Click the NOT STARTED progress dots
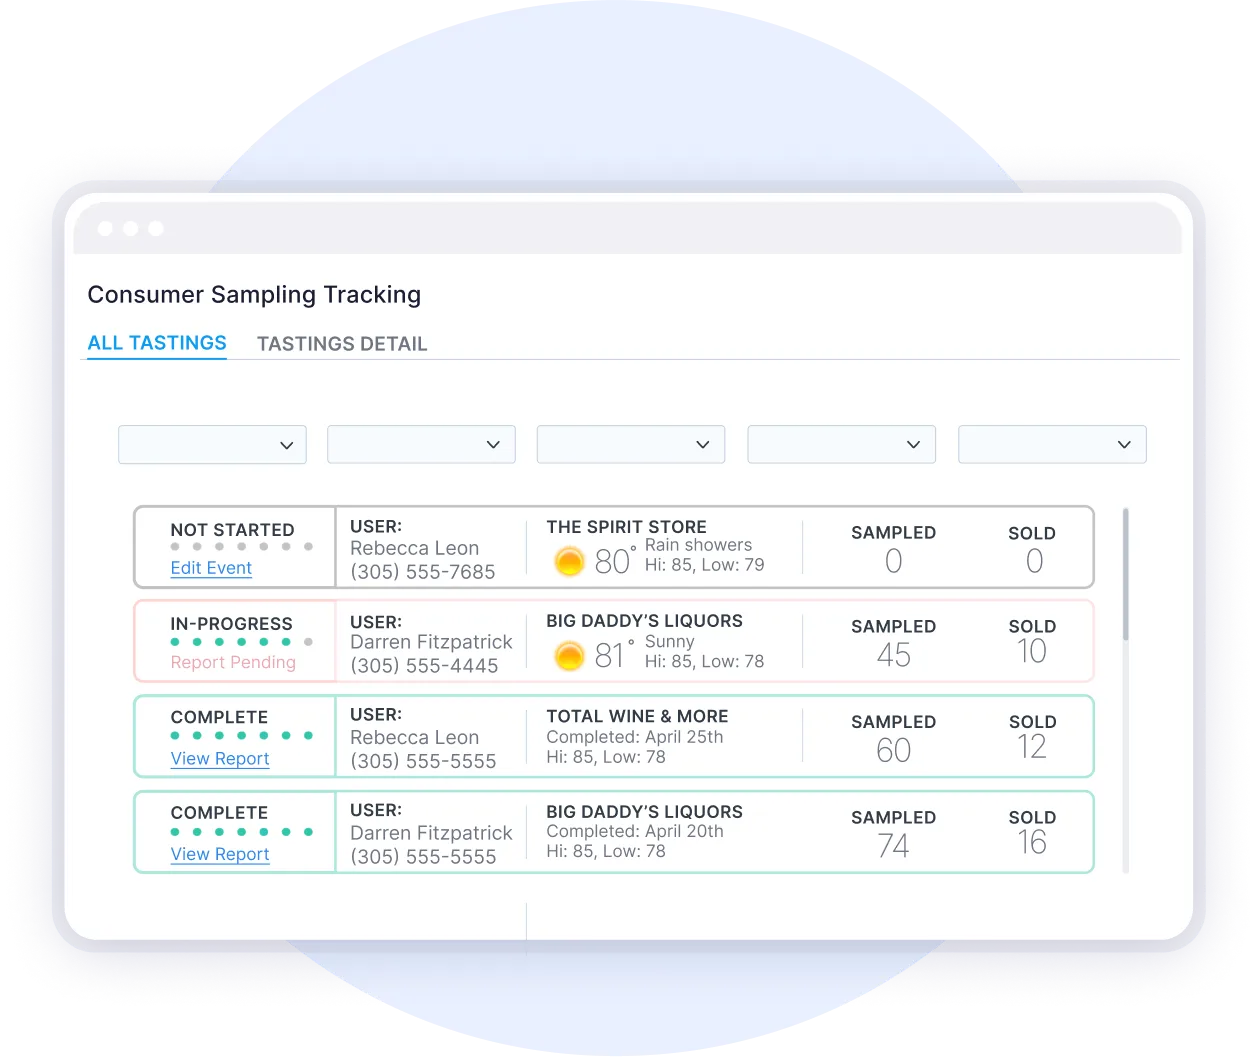1258x1057 pixels. (241, 547)
